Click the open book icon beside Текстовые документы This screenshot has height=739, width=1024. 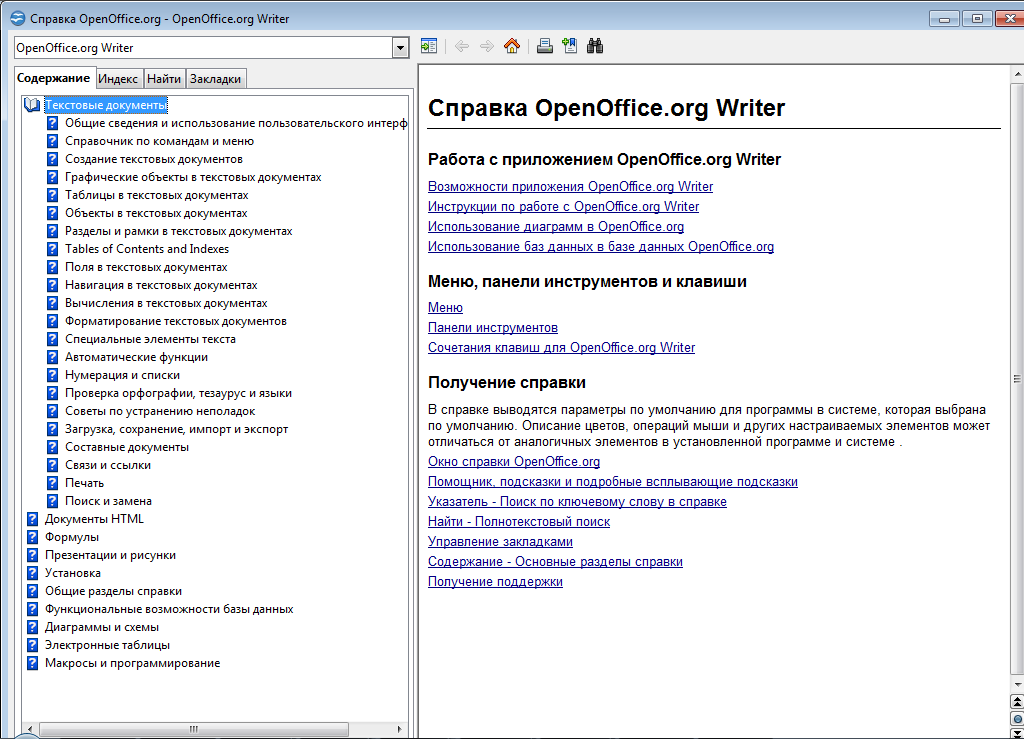[x=32, y=104]
